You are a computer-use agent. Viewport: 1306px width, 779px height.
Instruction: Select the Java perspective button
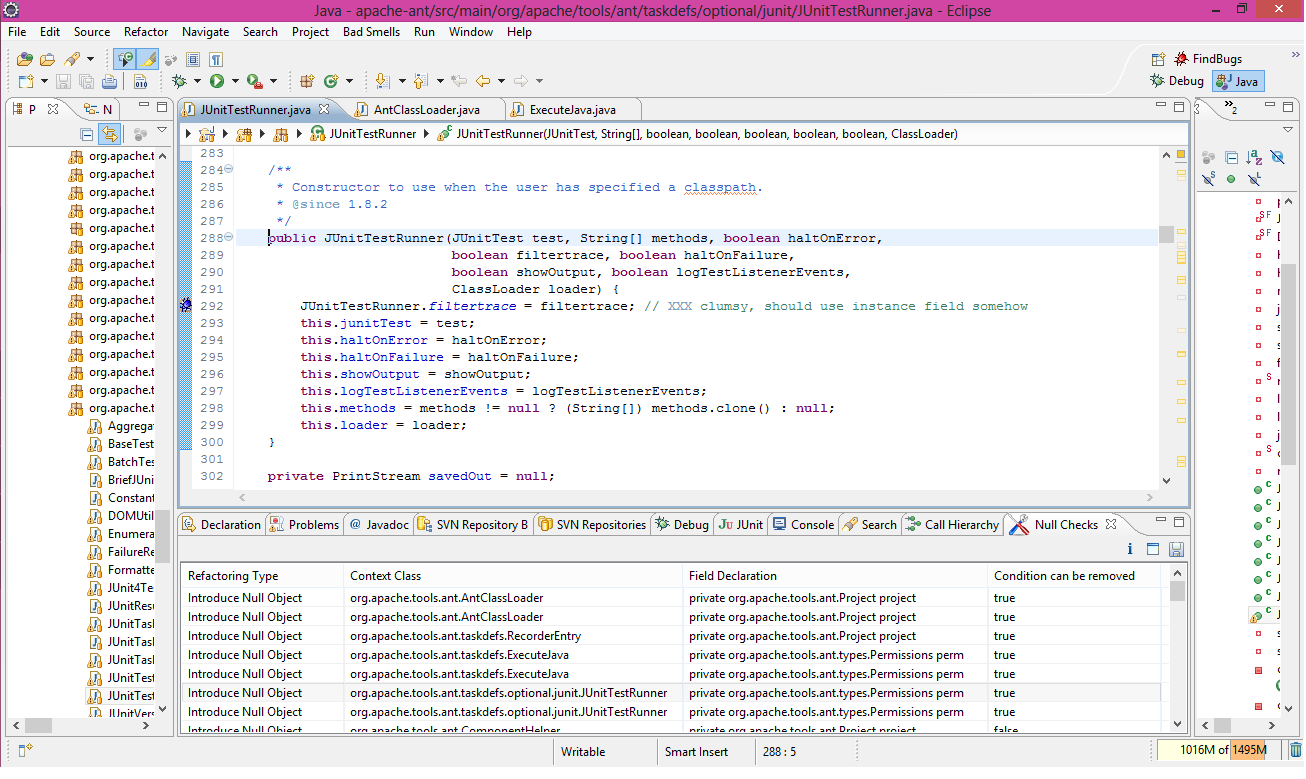pyautogui.click(x=1238, y=81)
